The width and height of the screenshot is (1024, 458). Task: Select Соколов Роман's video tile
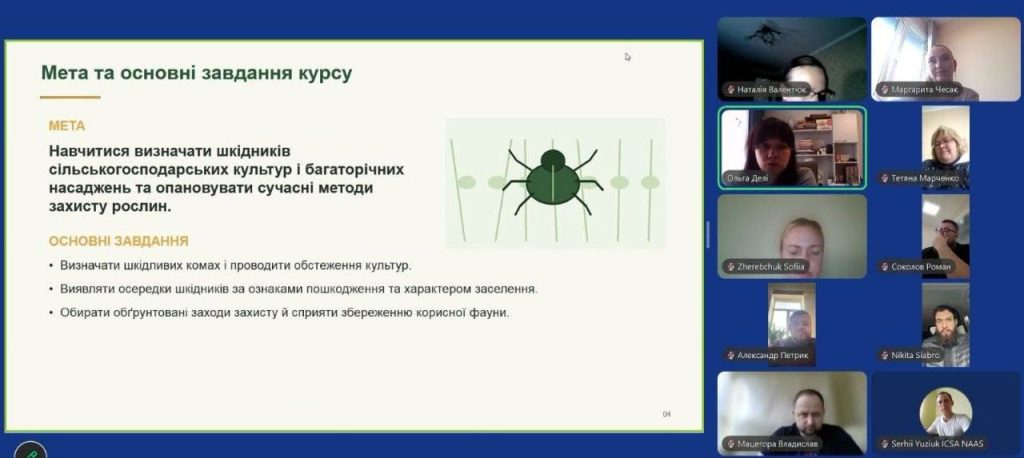(945, 237)
